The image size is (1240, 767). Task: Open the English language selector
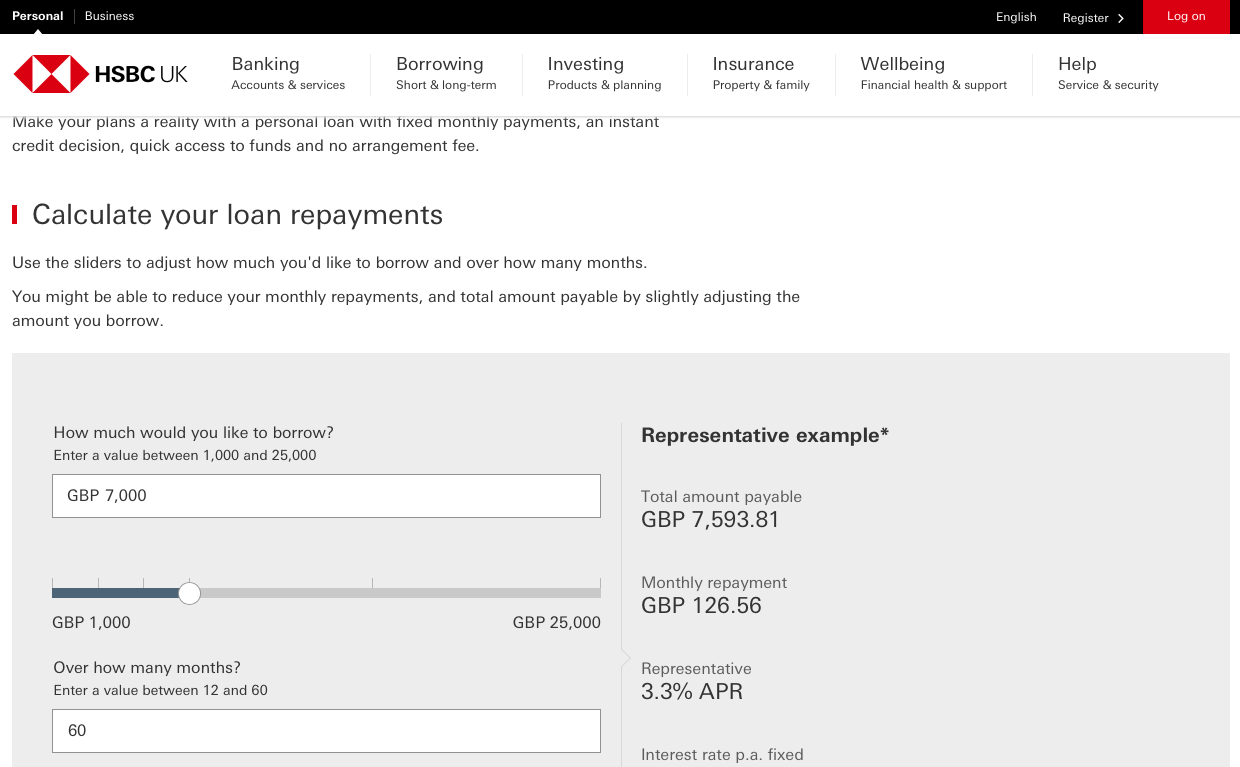1016,17
